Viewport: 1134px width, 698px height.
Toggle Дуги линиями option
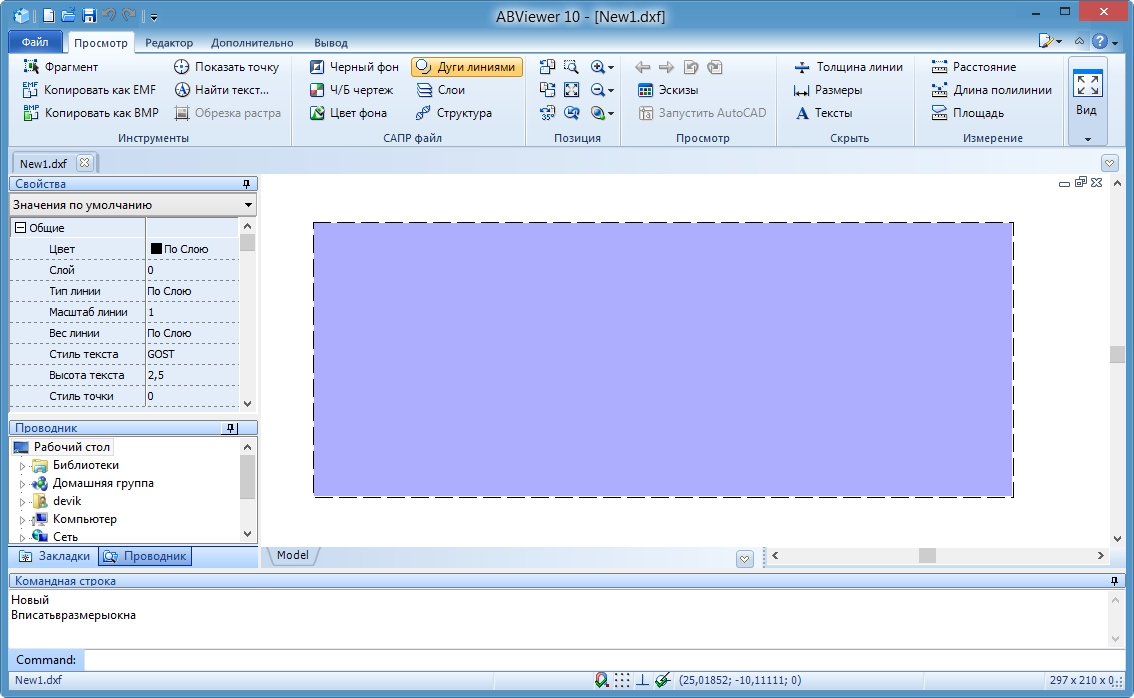[466, 67]
